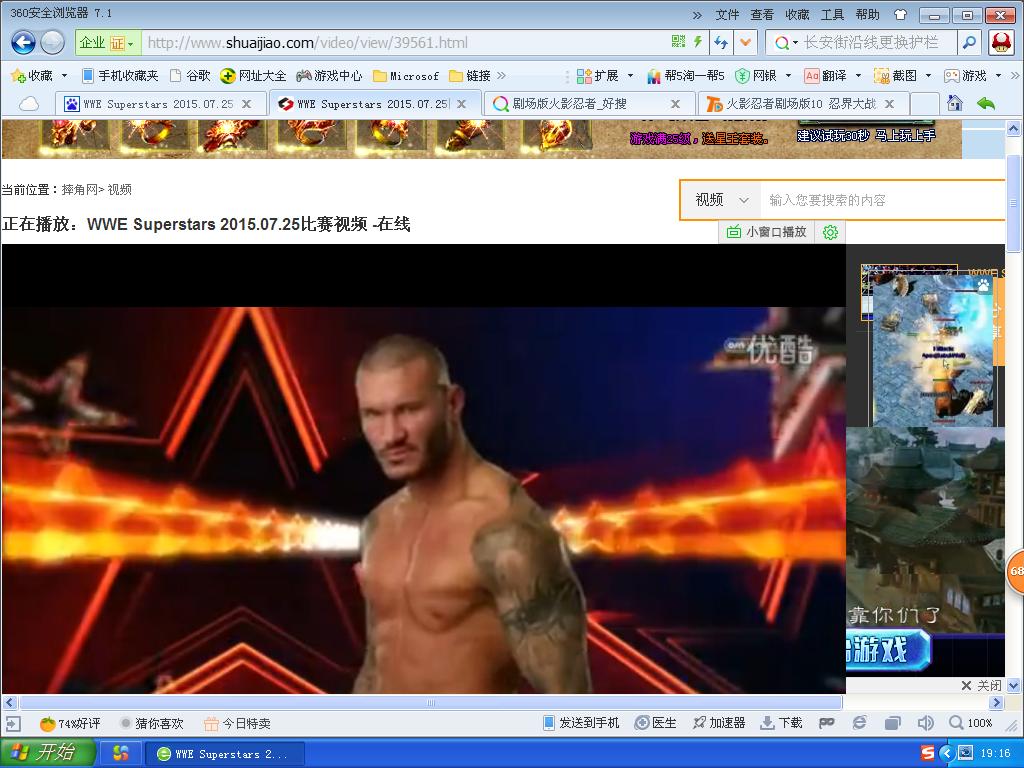Click the 摔角网 breadcrumb link
This screenshot has height=768, width=1024.
[78, 189]
